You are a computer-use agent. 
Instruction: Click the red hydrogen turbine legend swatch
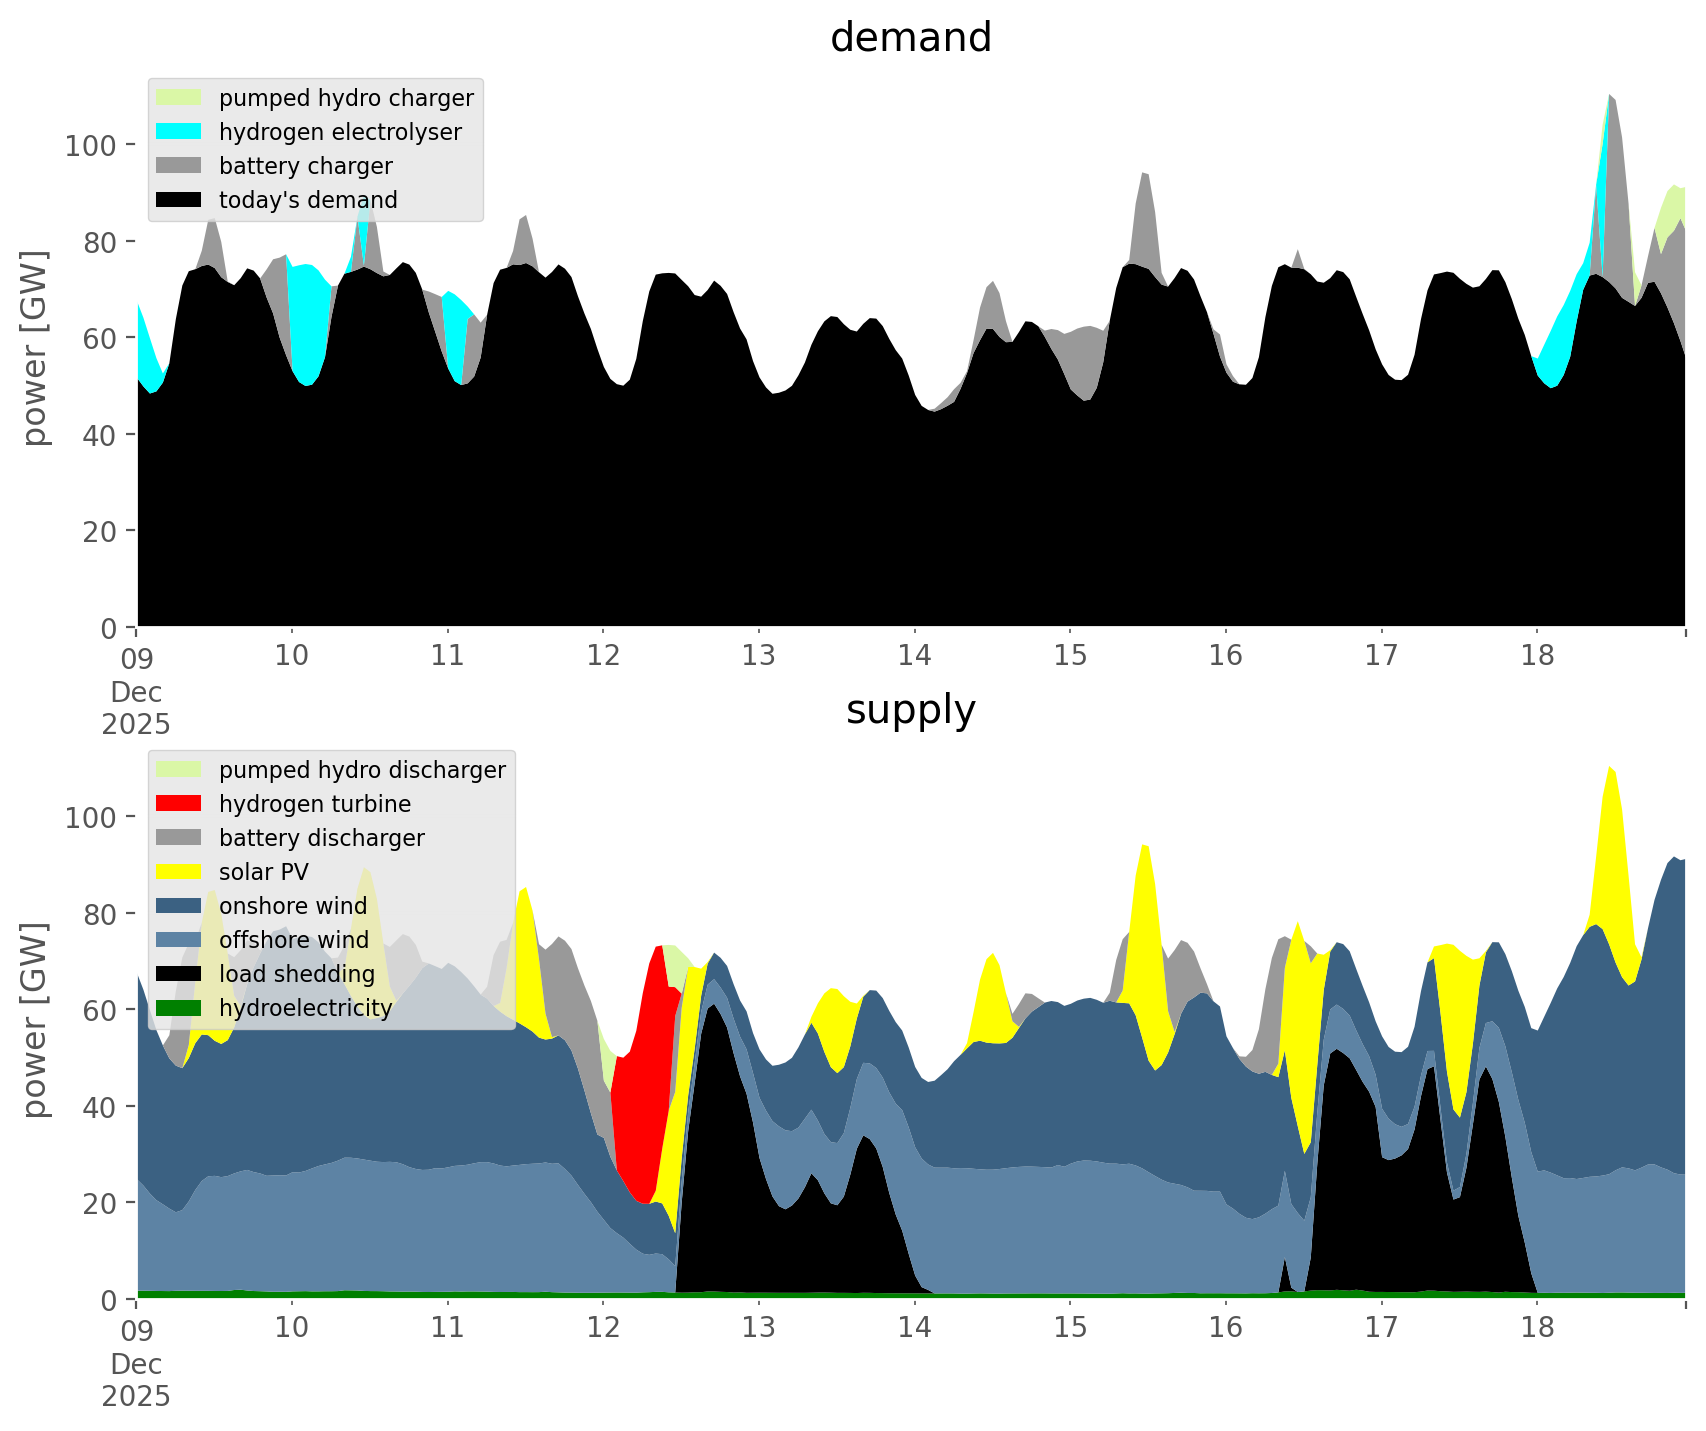pos(179,804)
